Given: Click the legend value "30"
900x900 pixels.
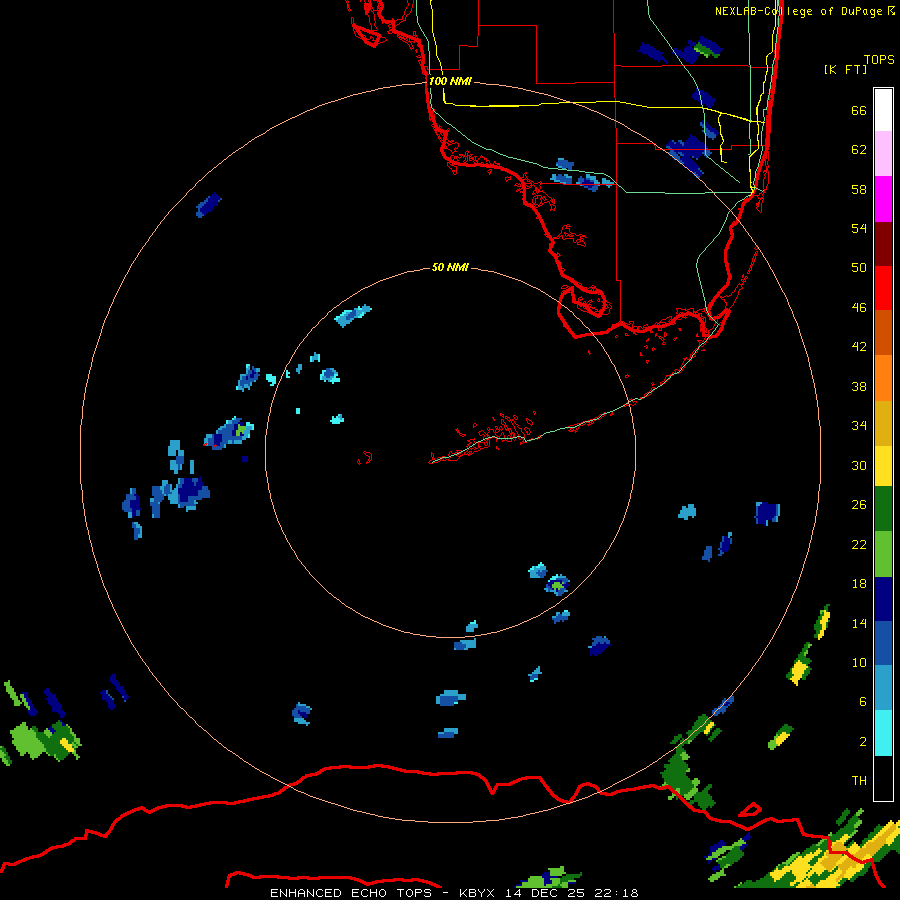Looking at the screenshot, I should (859, 465).
